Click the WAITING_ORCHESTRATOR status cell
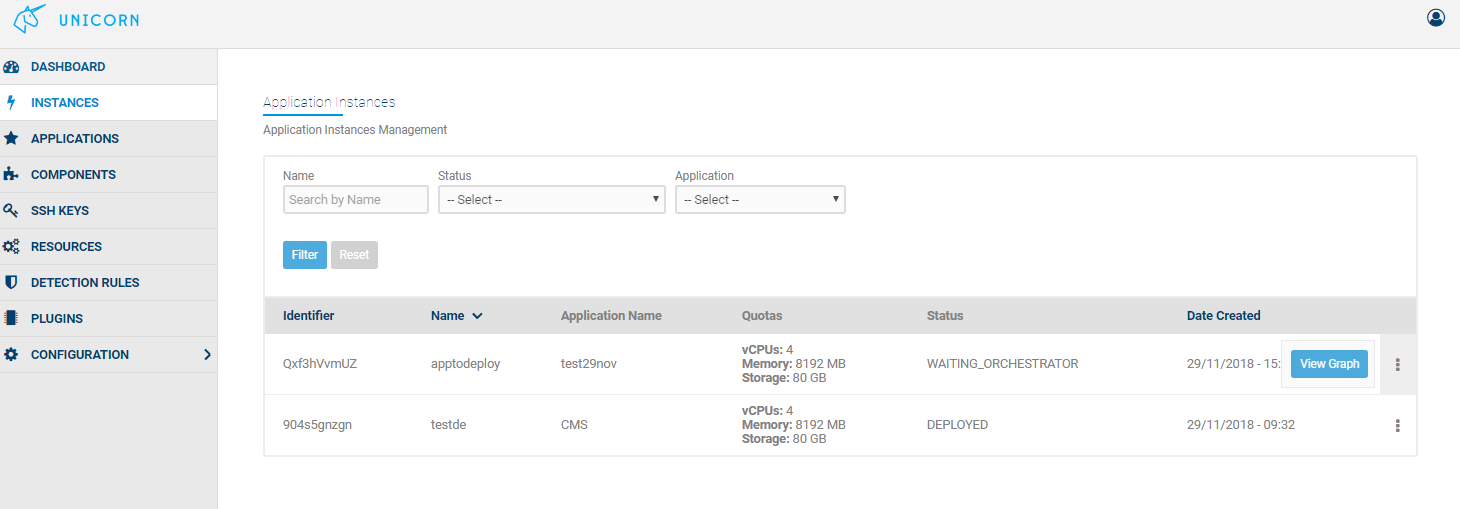1460x509 pixels. 1003,364
